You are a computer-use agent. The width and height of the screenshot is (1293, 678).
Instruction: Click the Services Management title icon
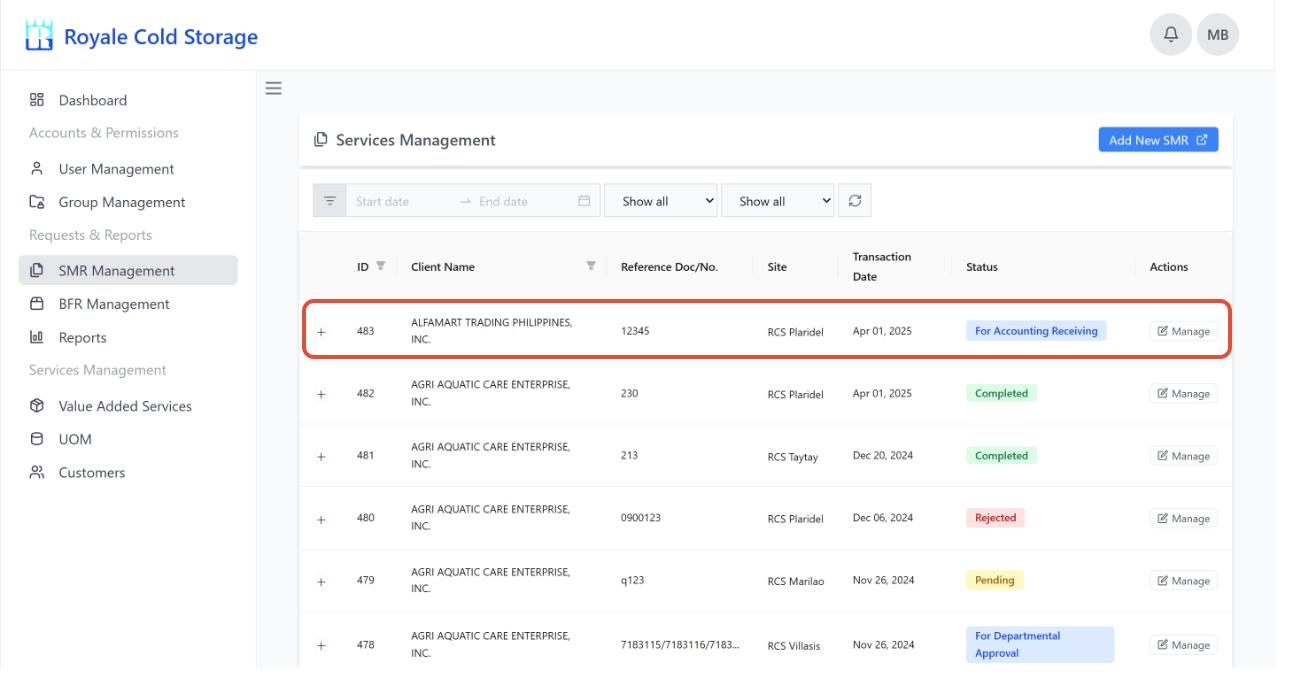tap(321, 140)
